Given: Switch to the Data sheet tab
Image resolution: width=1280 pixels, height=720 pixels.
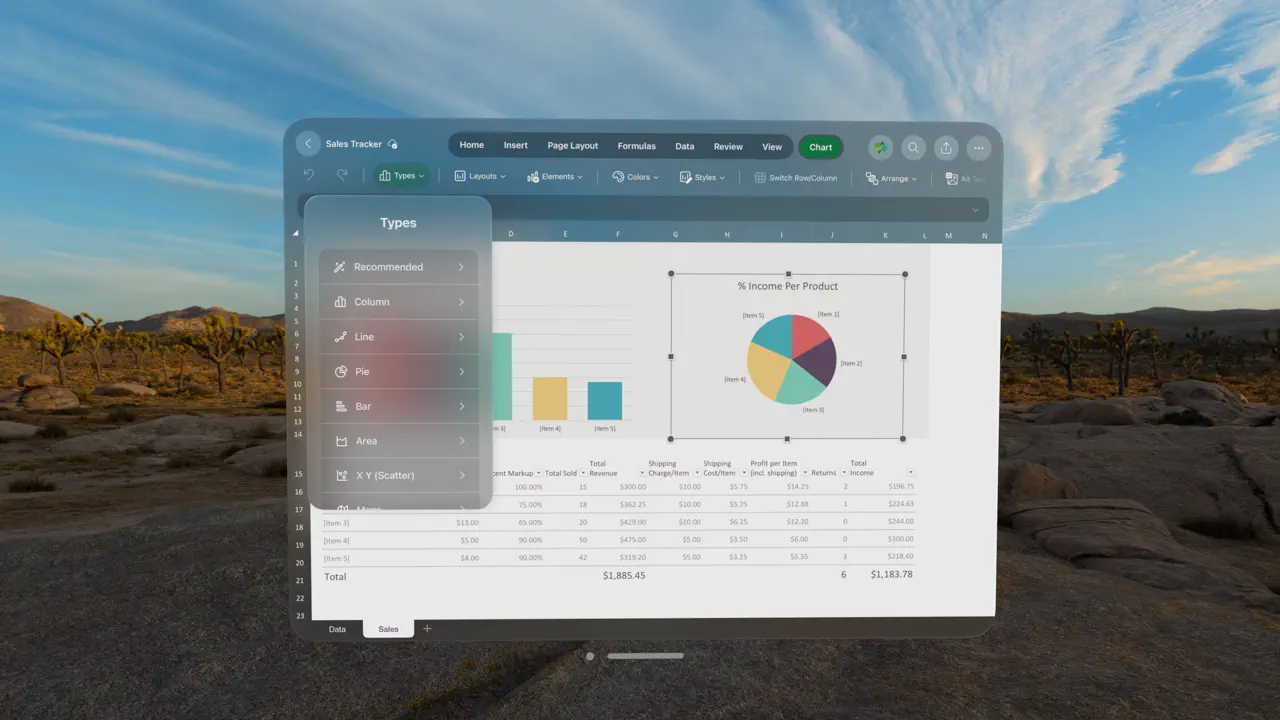Looking at the screenshot, I should click(x=337, y=629).
